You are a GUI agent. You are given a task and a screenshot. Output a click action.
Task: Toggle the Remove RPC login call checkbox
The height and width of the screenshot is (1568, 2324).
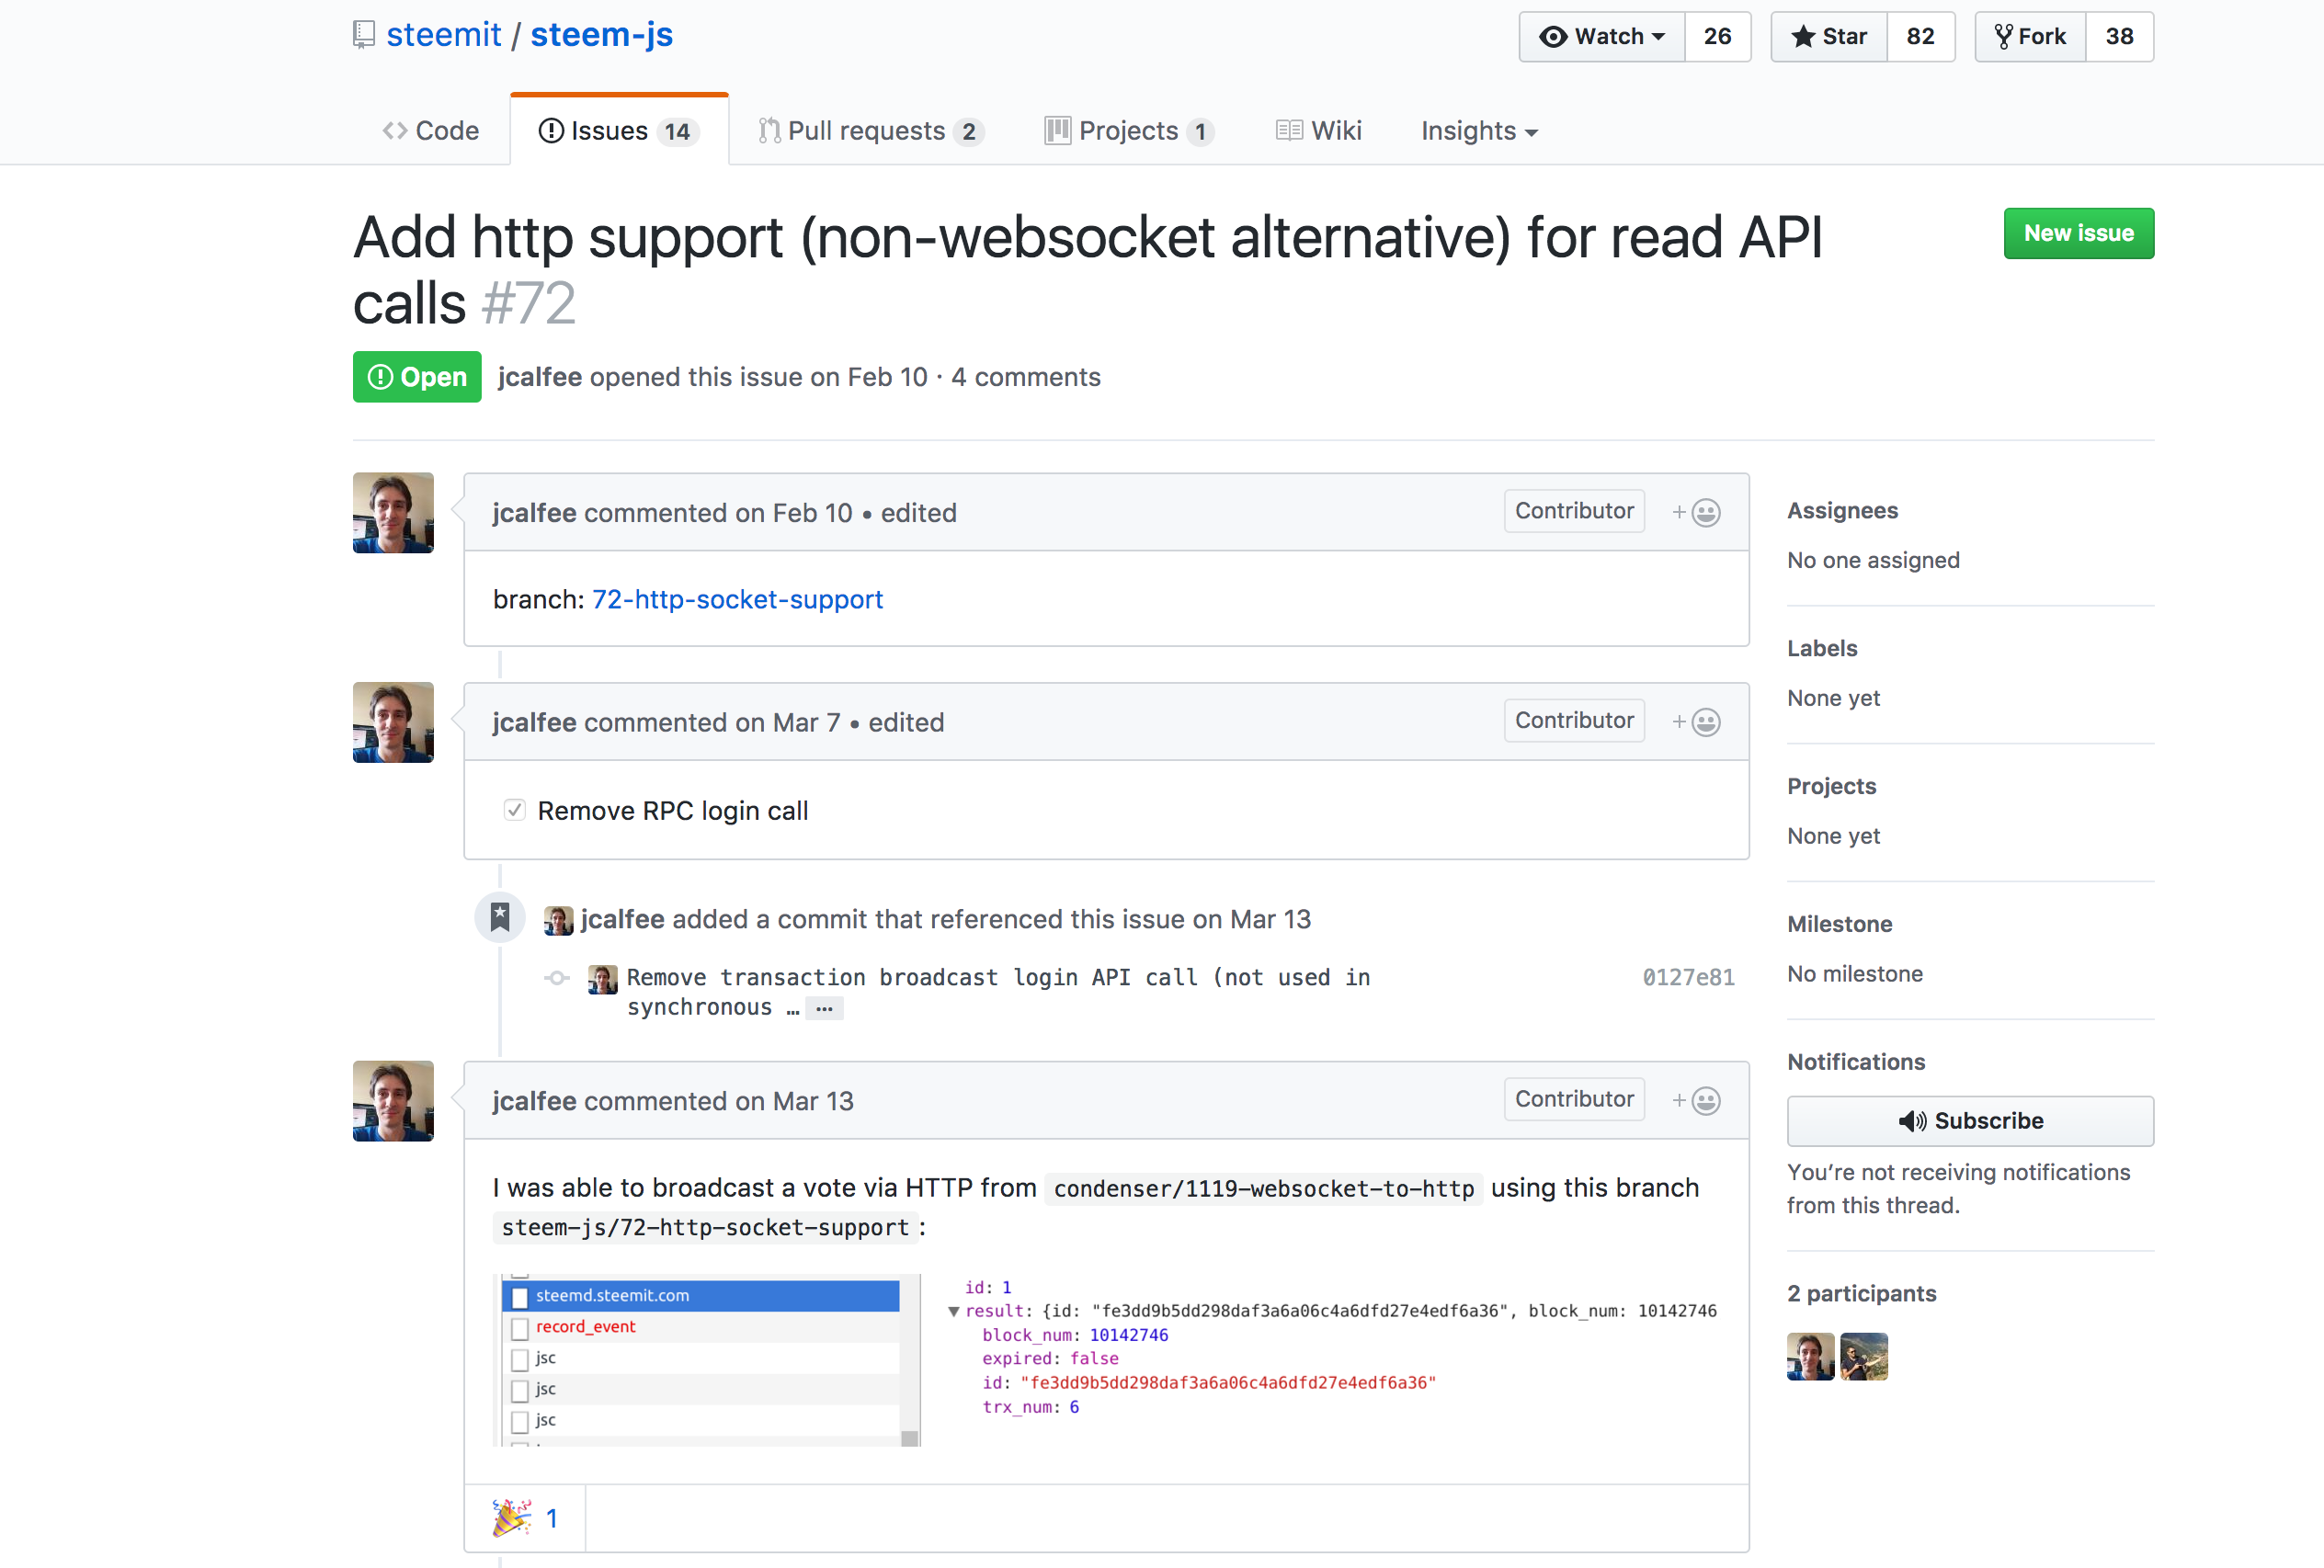pos(514,810)
